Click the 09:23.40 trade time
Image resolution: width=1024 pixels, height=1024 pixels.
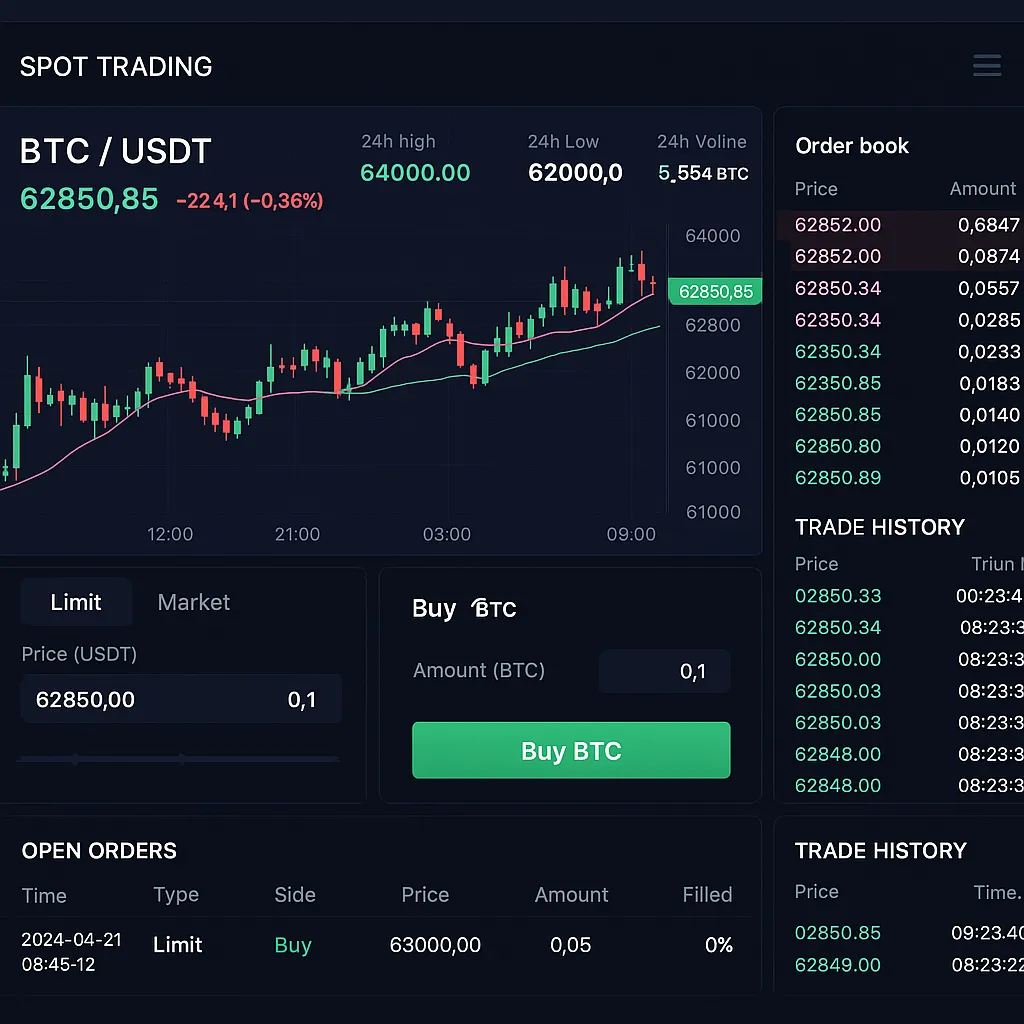coord(987,933)
